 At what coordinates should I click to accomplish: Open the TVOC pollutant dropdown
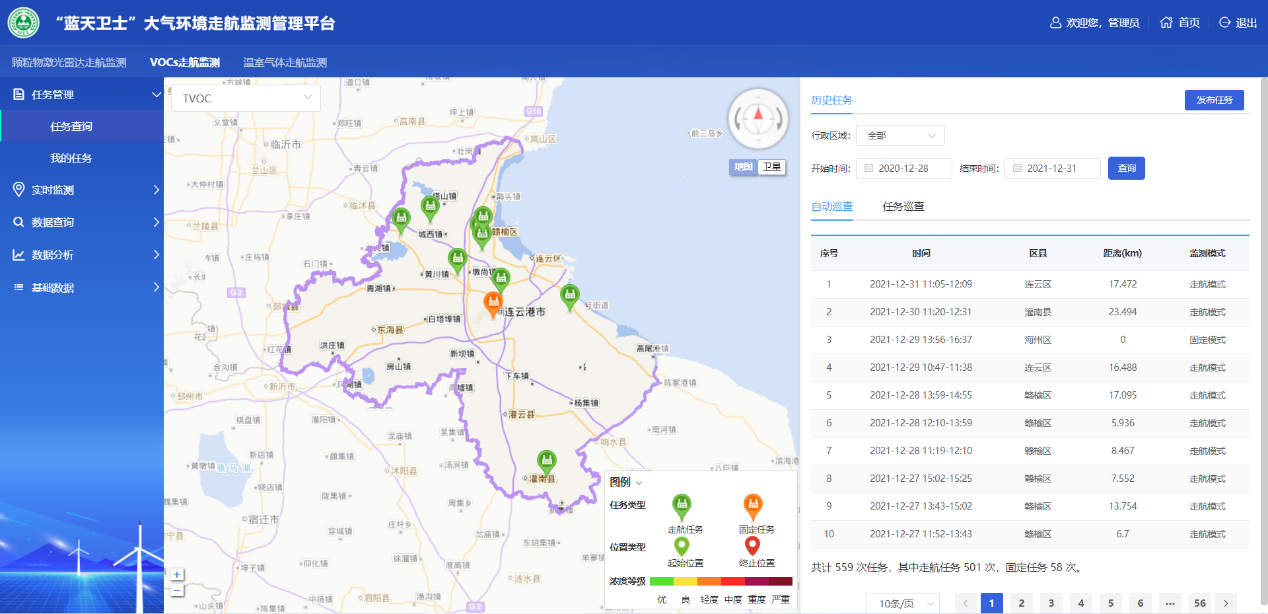(x=246, y=98)
